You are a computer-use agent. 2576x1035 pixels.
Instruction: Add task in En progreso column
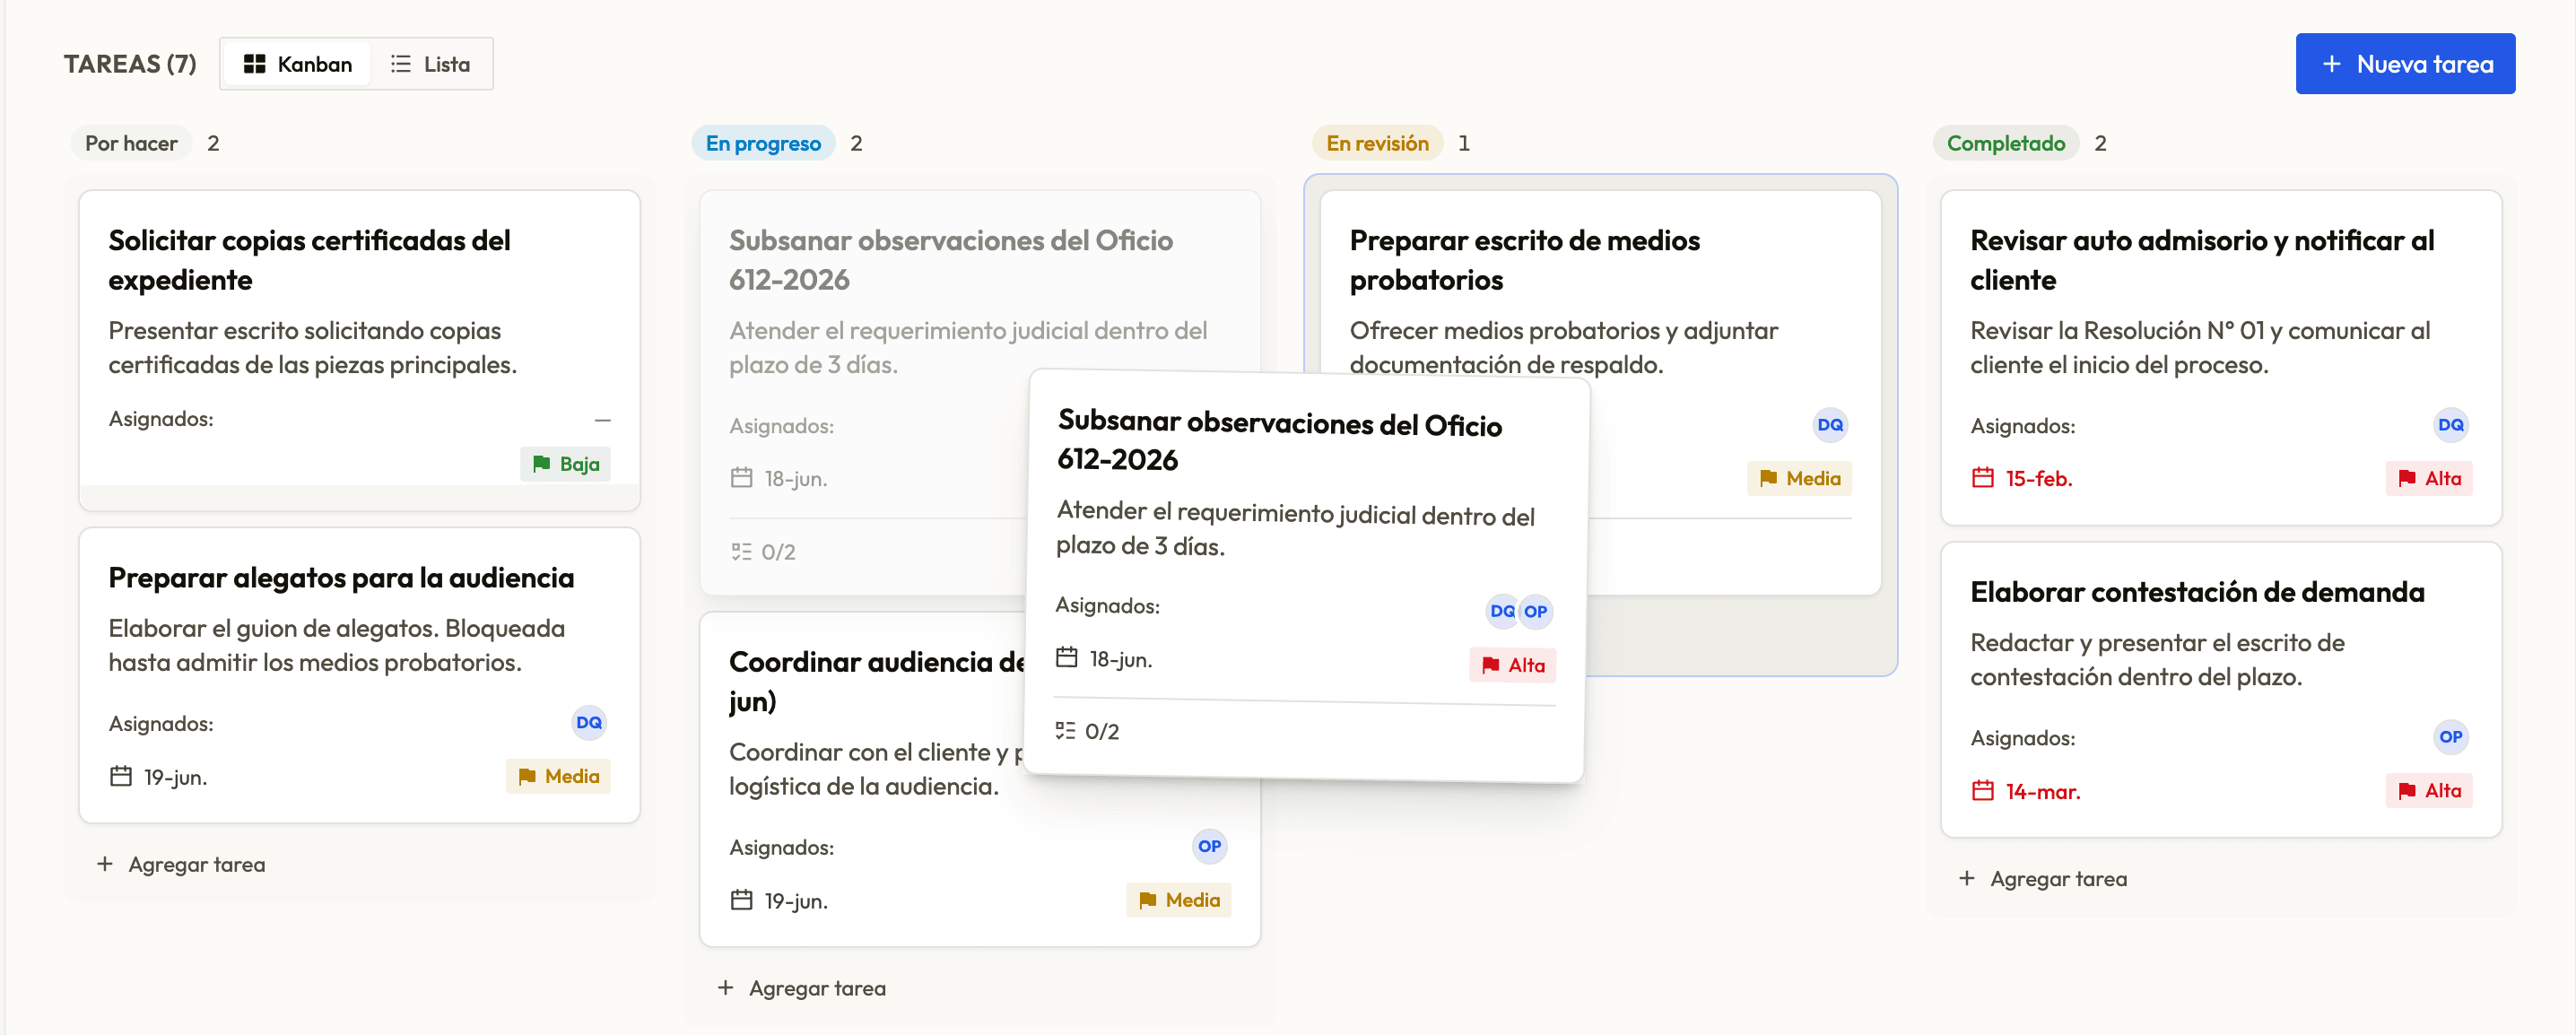tap(803, 988)
